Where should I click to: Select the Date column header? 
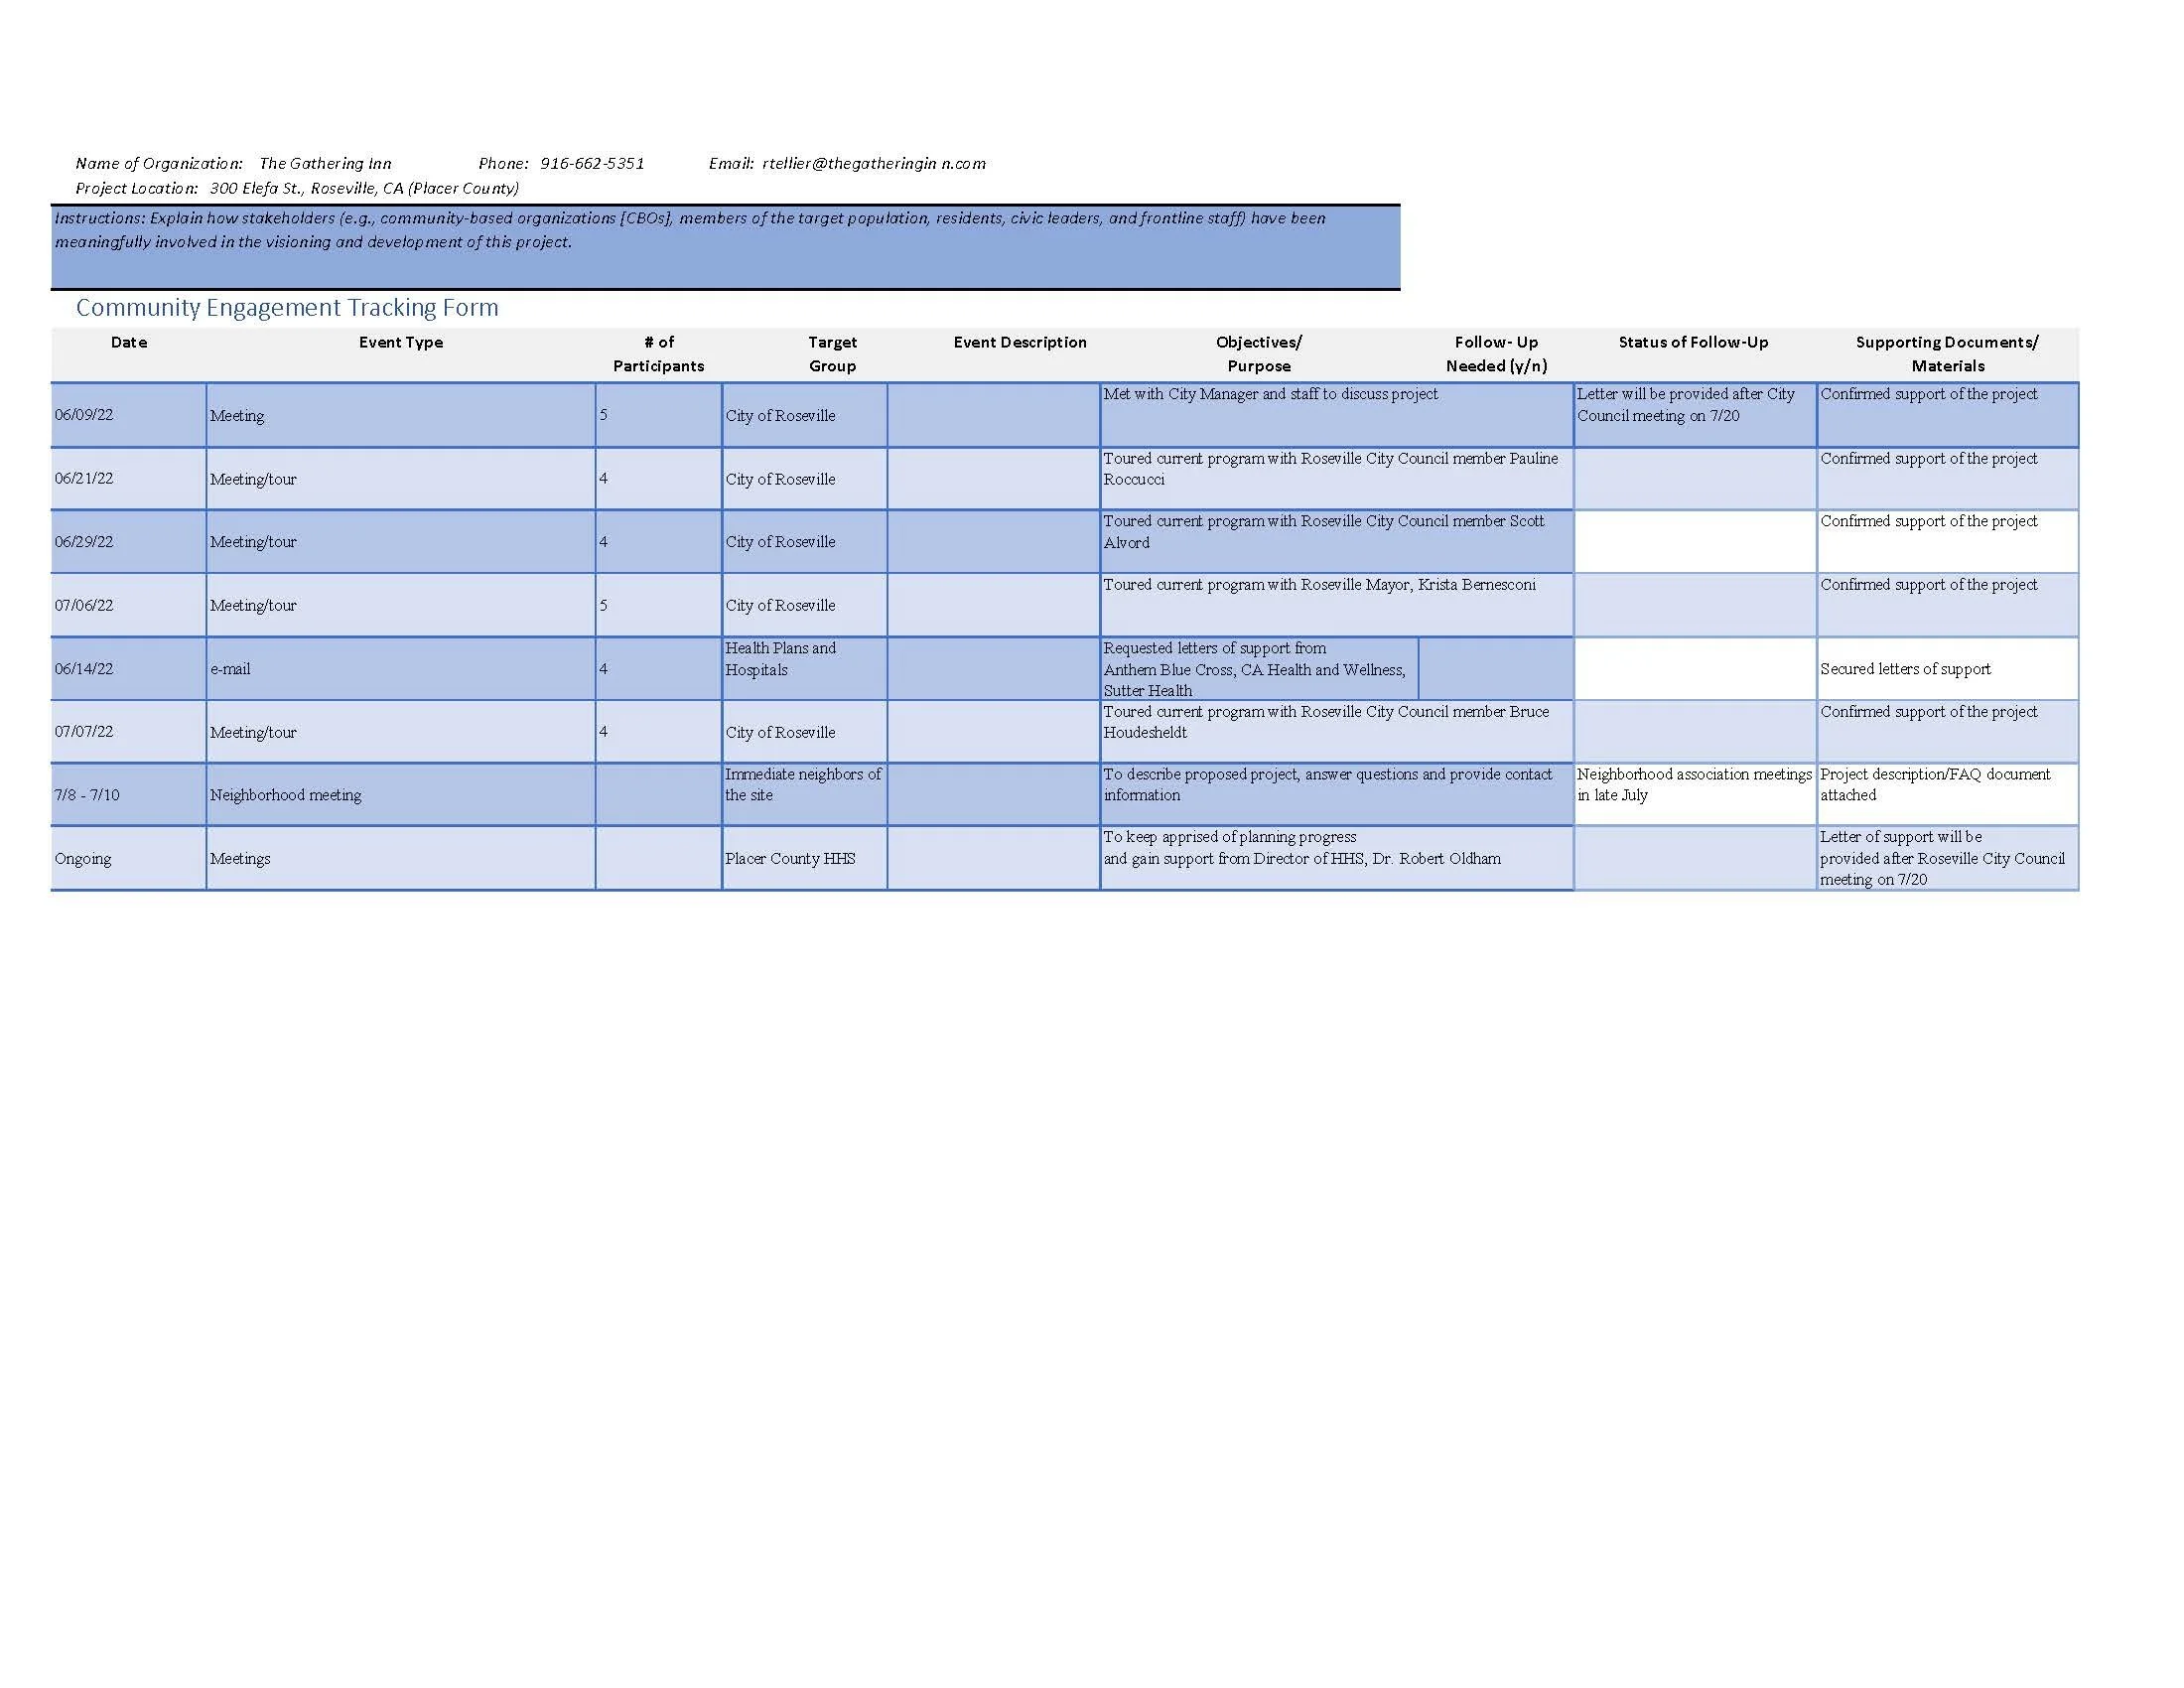(x=129, y=342)
